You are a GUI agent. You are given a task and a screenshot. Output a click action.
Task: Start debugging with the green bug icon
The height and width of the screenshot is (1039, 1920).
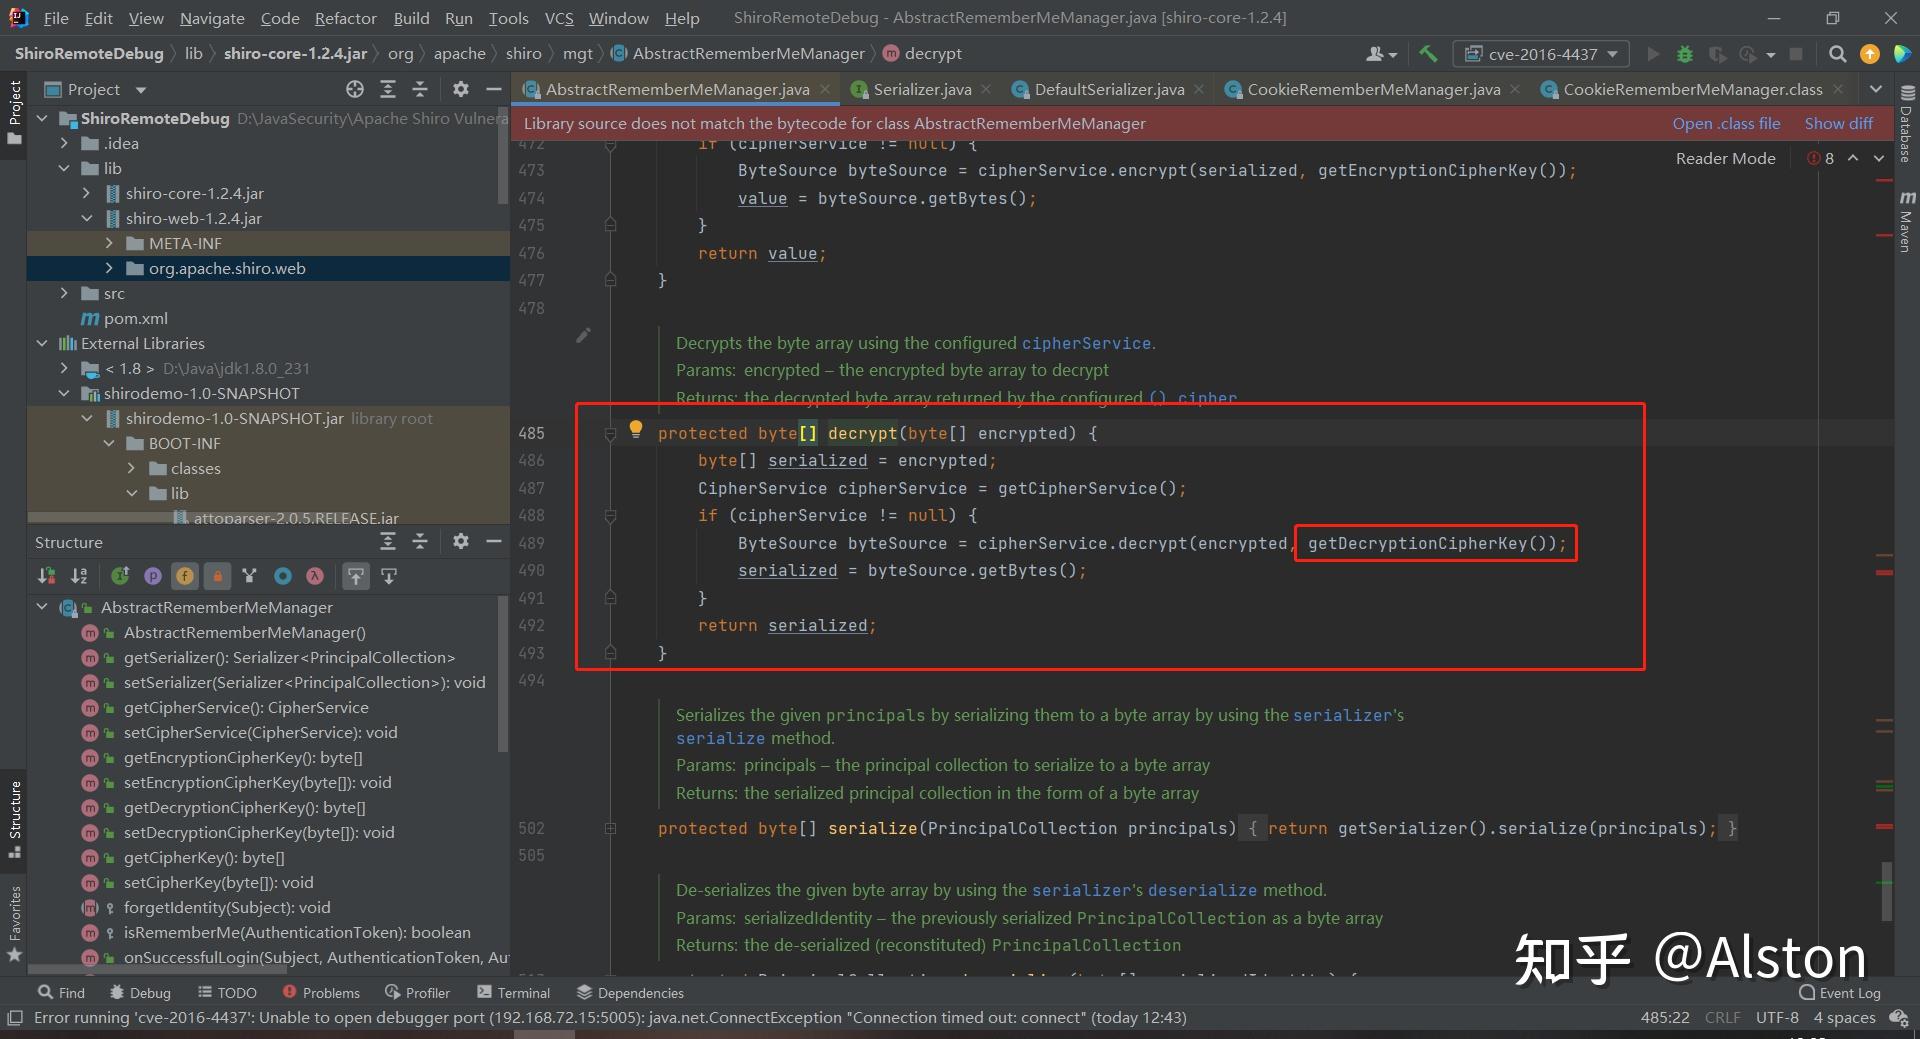click(1685, 54)
